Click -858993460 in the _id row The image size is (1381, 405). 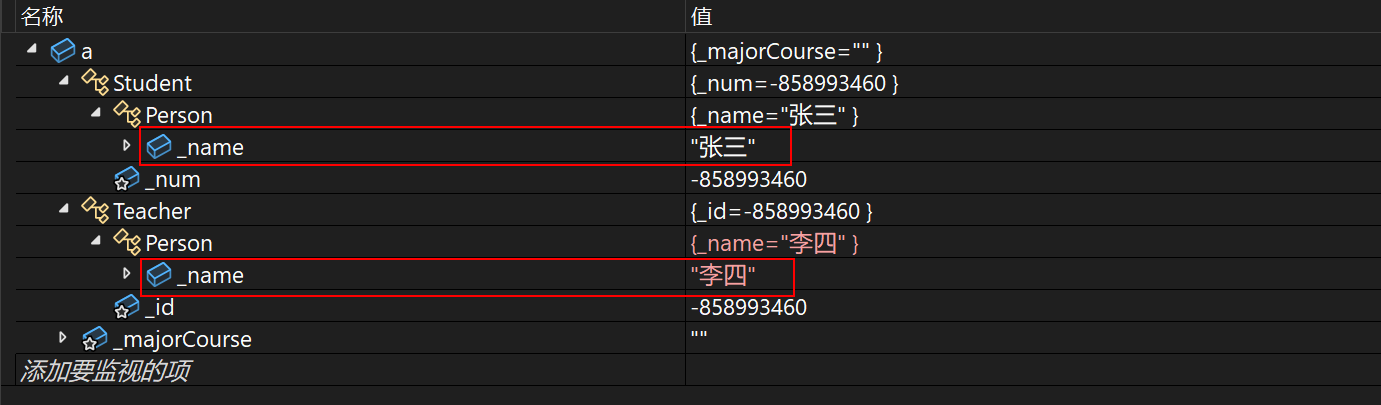coord(748,308)
